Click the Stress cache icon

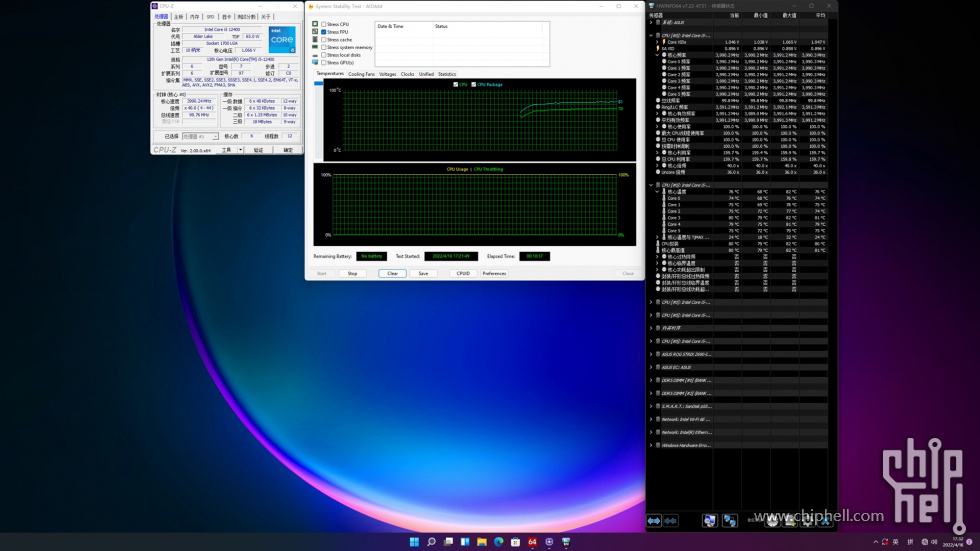(x=316, y=39)
